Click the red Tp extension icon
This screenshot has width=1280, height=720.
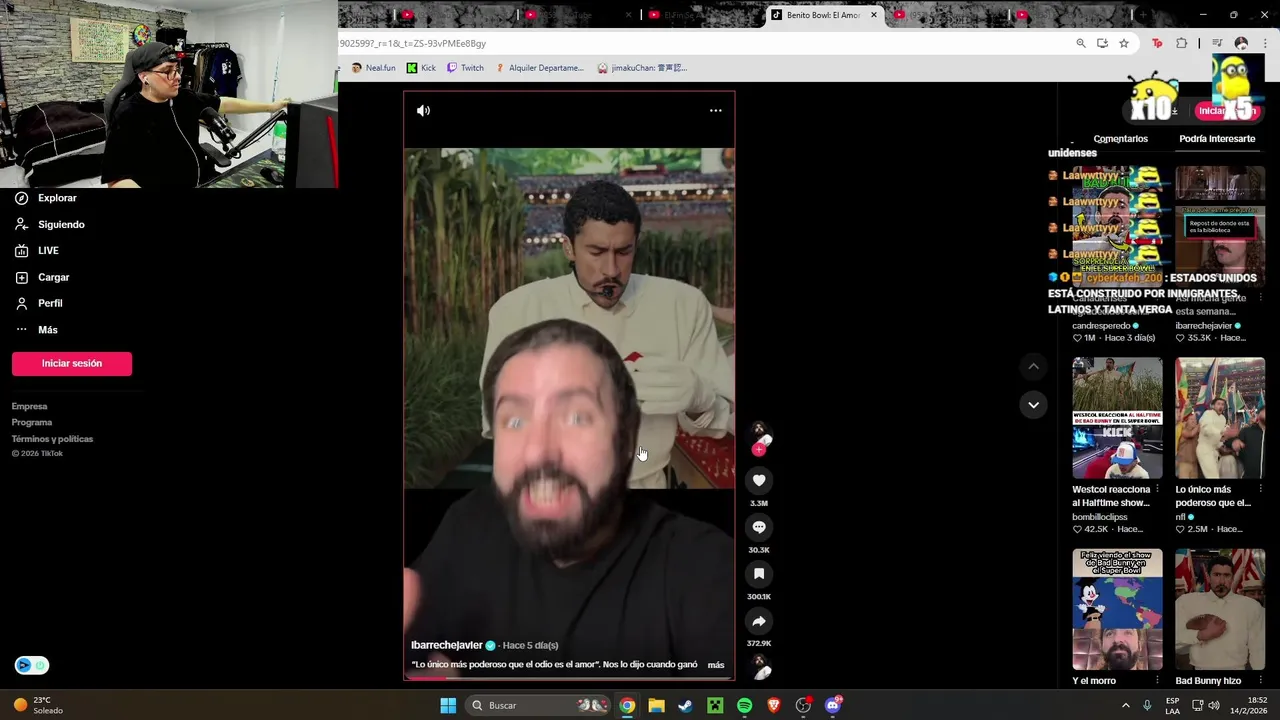pos(1157,44)
